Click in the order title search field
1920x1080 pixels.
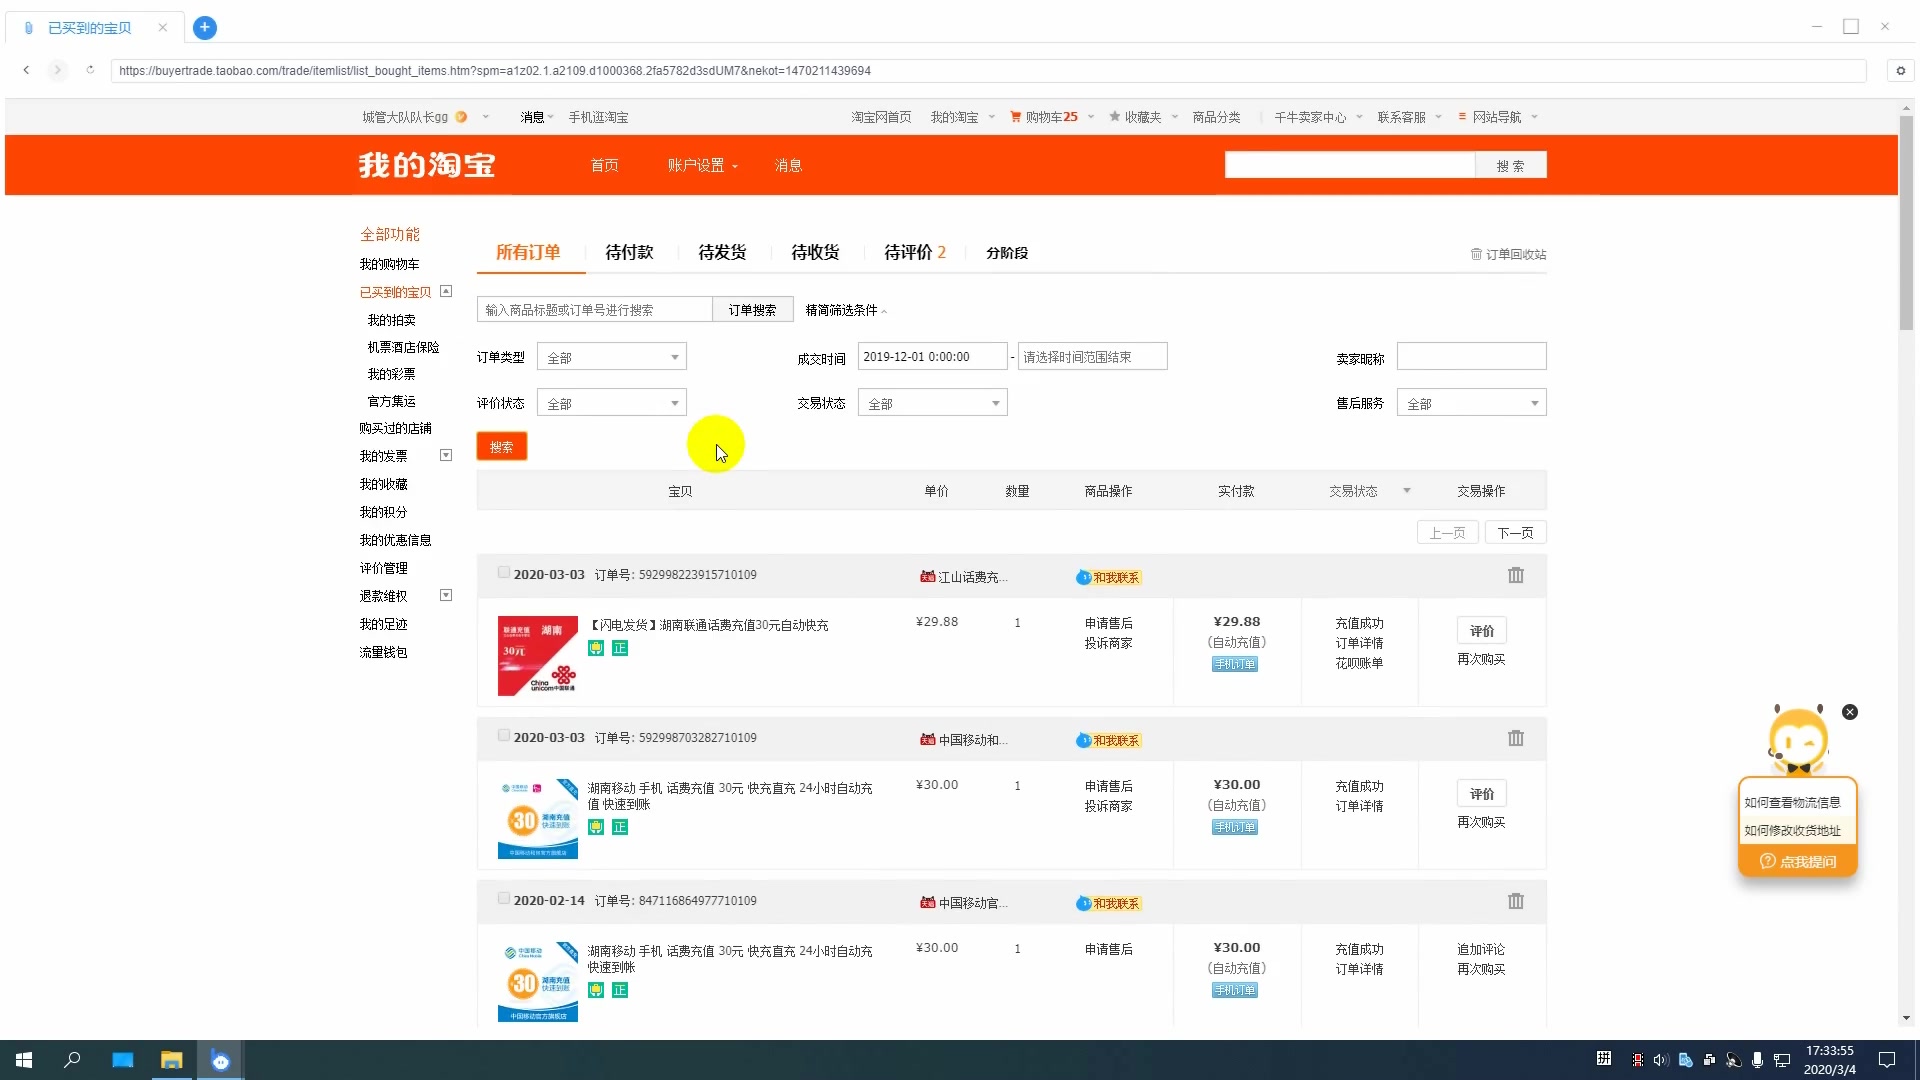595,310
